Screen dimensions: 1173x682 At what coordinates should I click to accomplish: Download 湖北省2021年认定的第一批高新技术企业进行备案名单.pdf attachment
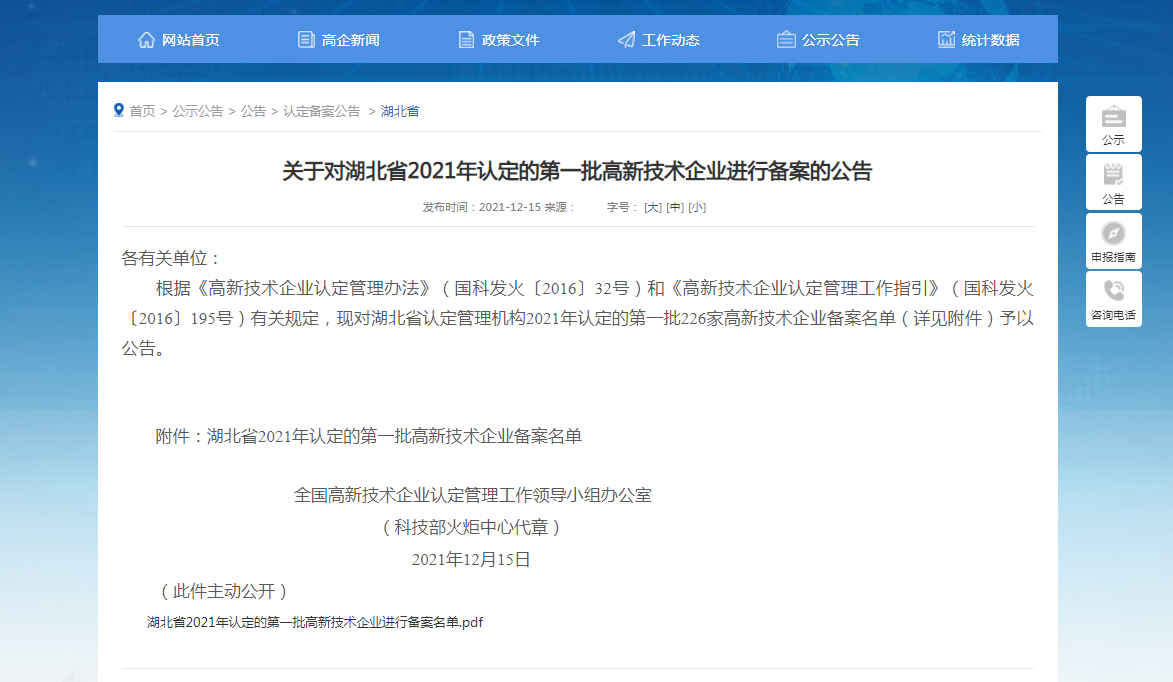pyautogui.click(x=315, y=622)
